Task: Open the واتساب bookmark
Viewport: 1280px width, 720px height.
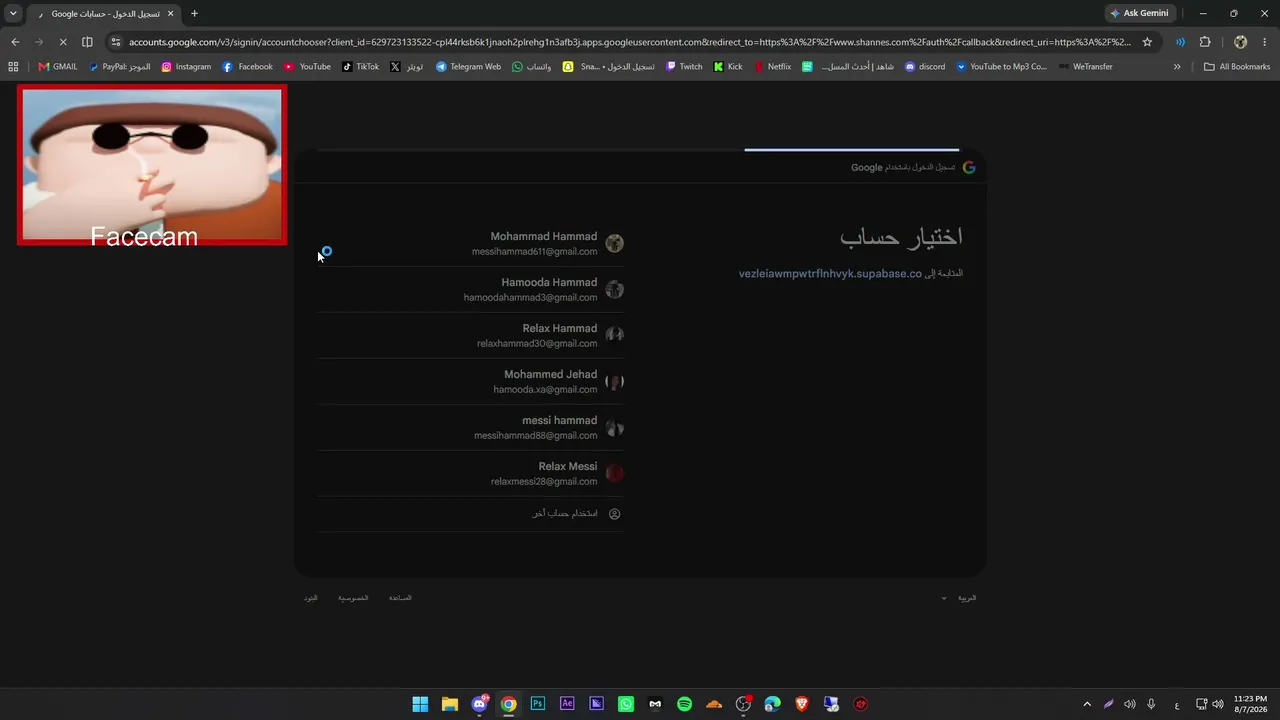Action: pyautogui.click(x=531, y=67)
